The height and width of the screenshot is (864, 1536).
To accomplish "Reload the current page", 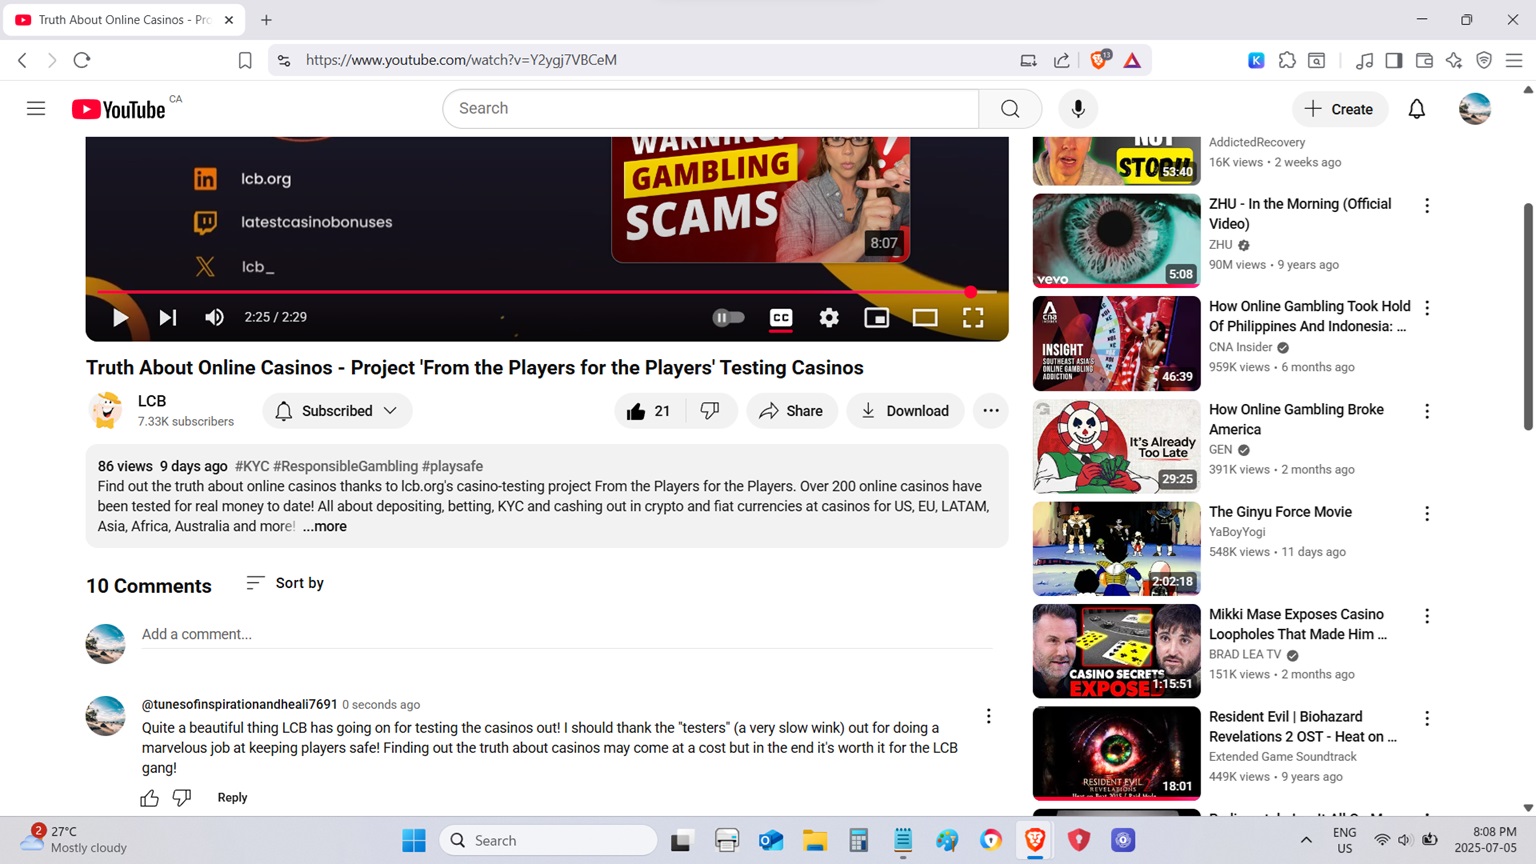I will [x=82, y=60].
